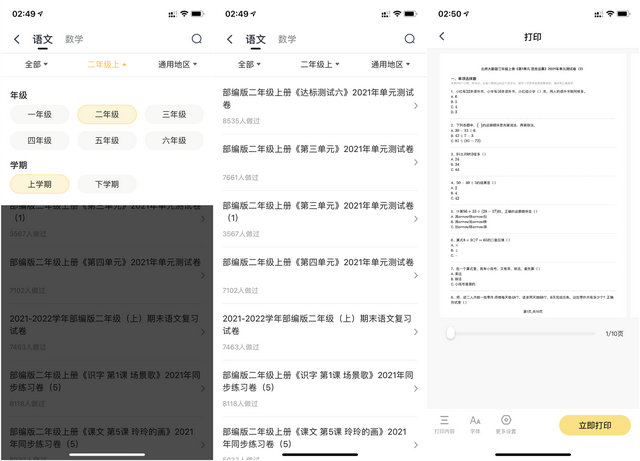This screenshot has width=640, height=461.
Task: Pick the 六年级 grade chip
Action: point(174,140)
